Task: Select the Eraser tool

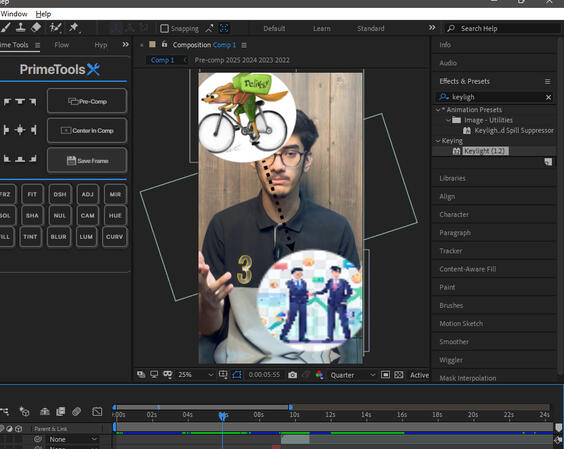Action: [x=36, y=27]
